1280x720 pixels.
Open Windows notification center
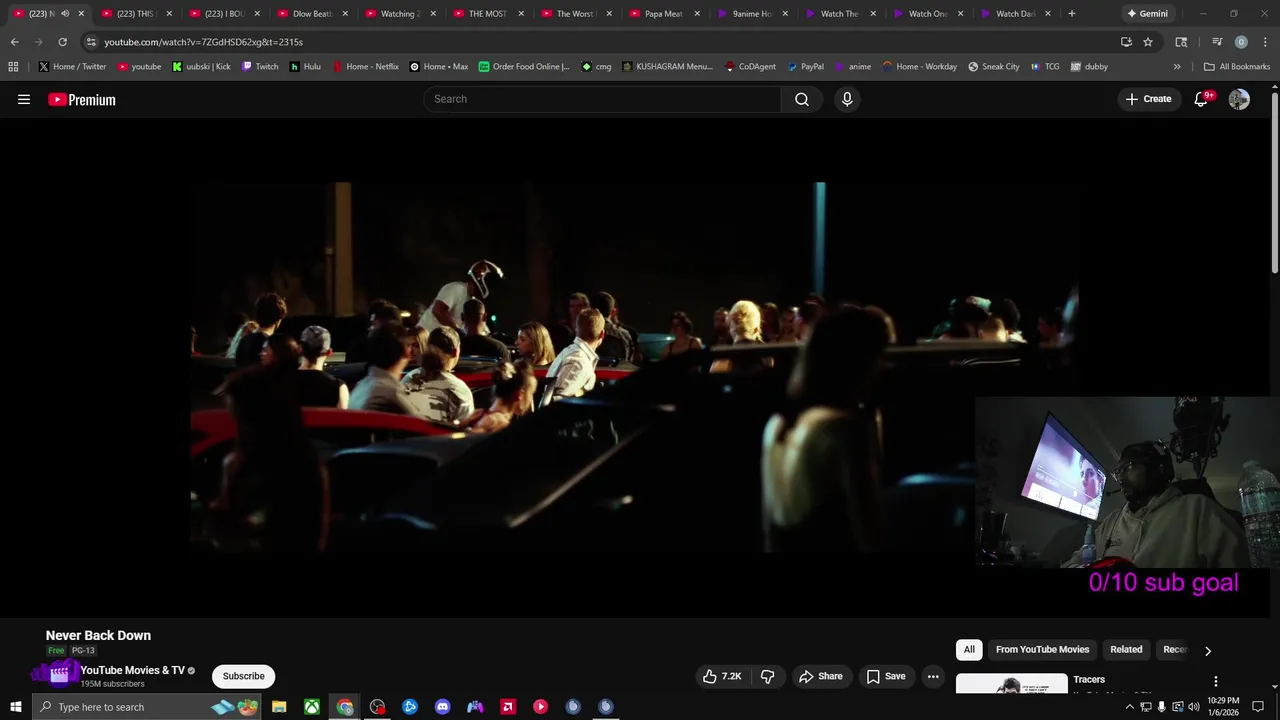(x=1258, y=707)
